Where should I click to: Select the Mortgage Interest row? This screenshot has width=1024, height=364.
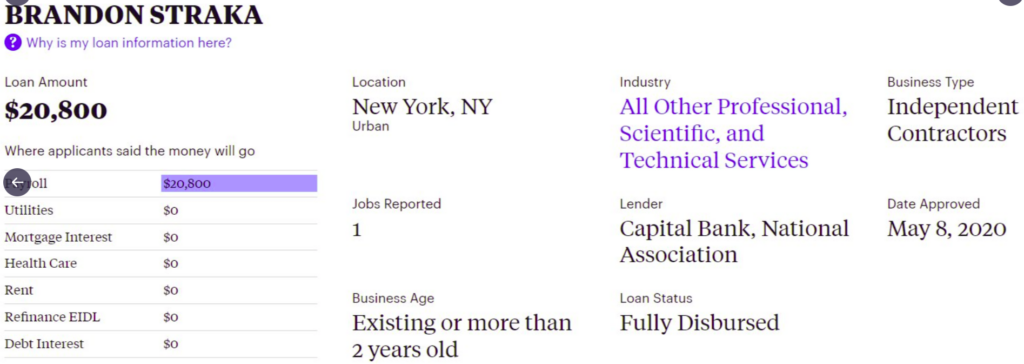(x=161, y=237)
